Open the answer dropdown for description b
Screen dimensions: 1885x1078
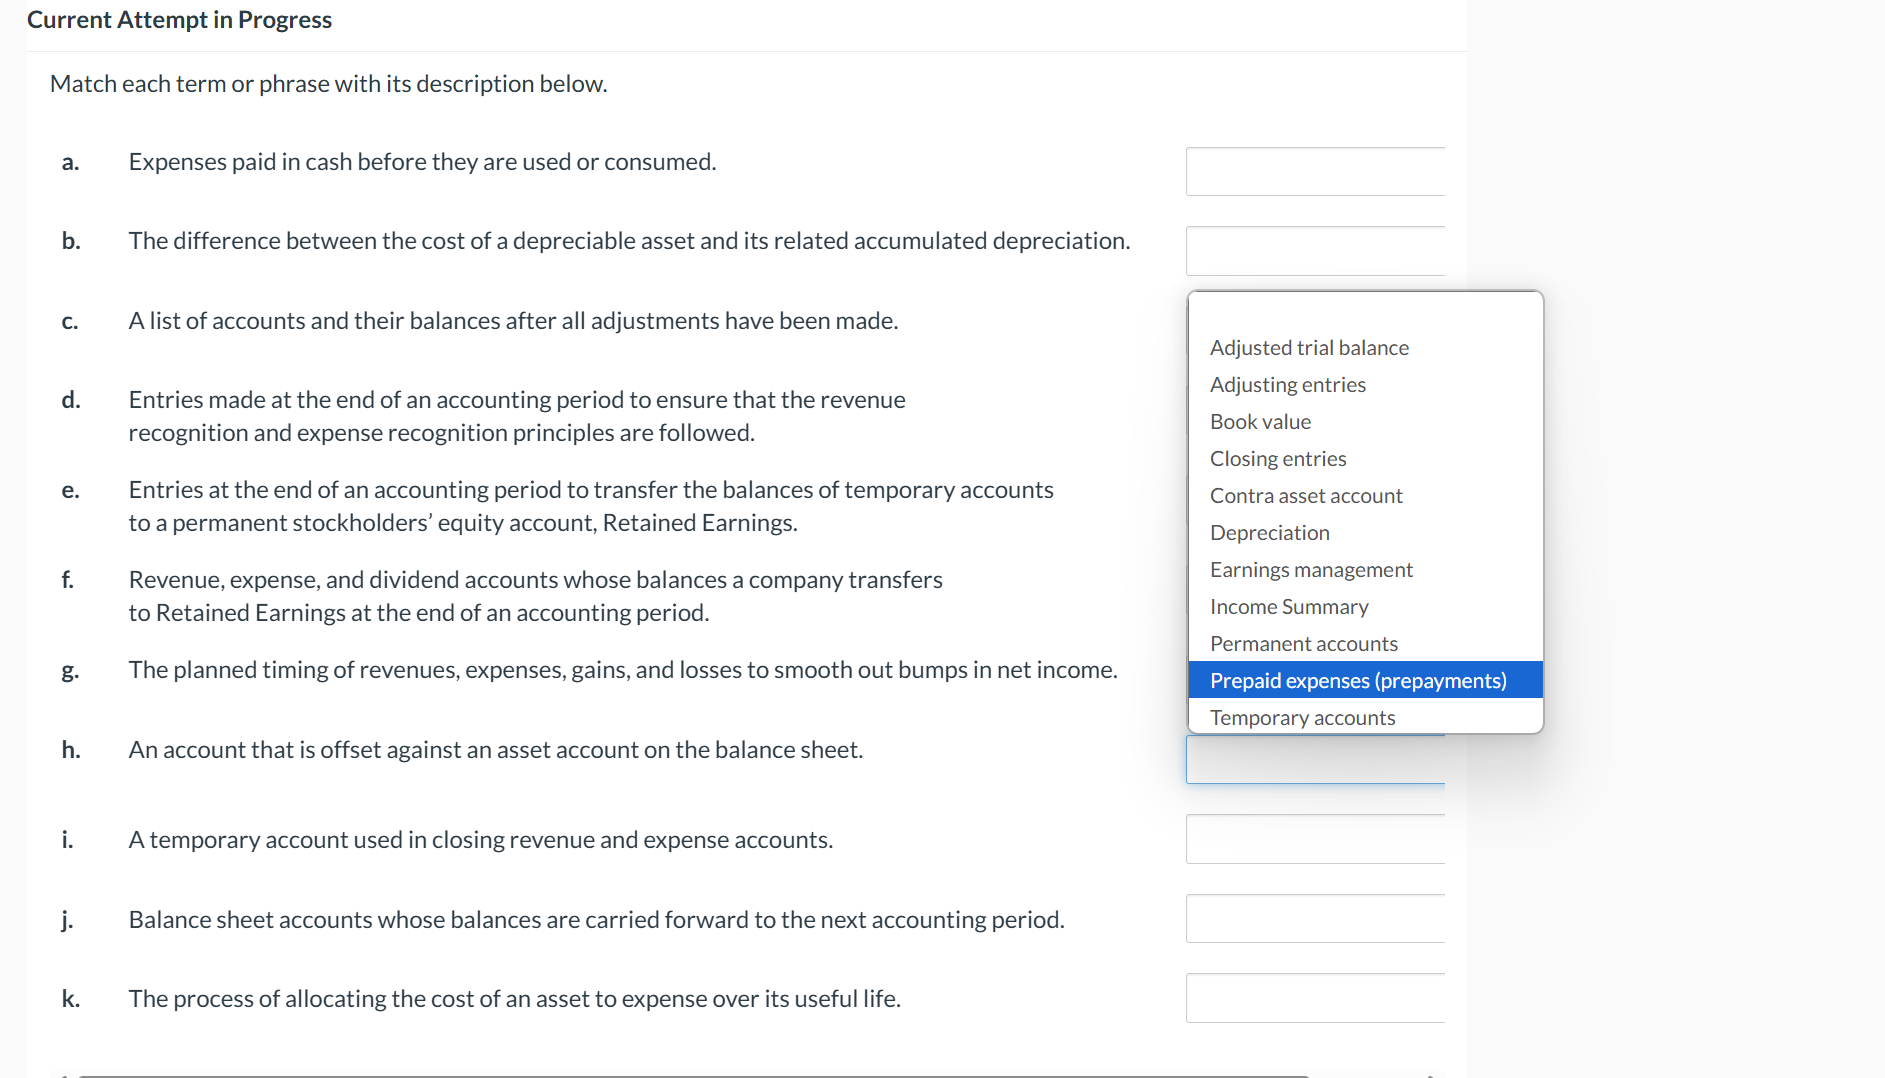pyautogui.click(x=1315, y=251)
